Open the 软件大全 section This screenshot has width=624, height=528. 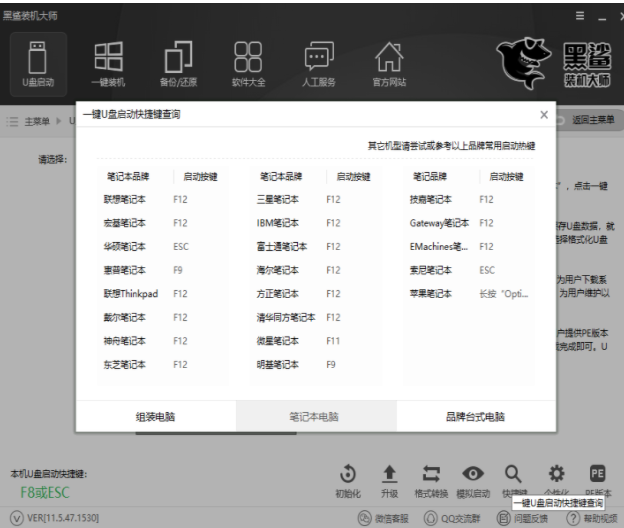[x=248, y=64]
